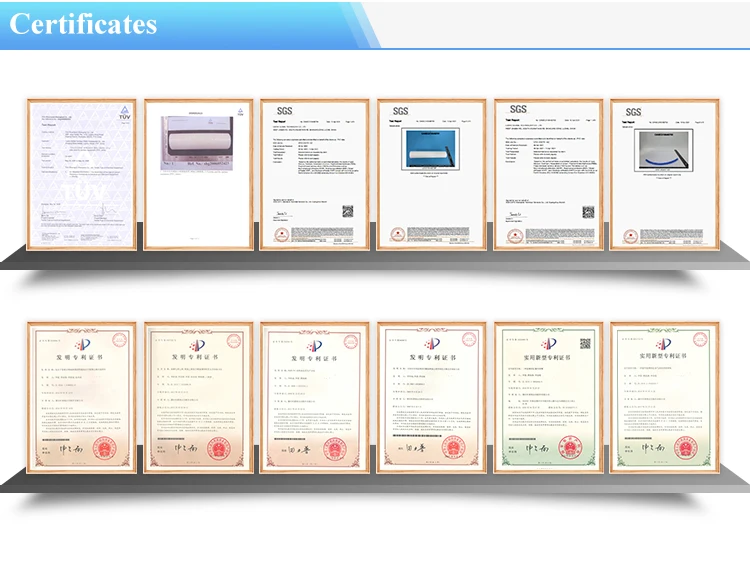Open the third 发明专利证书 in the bottom row

click(315, 398)
